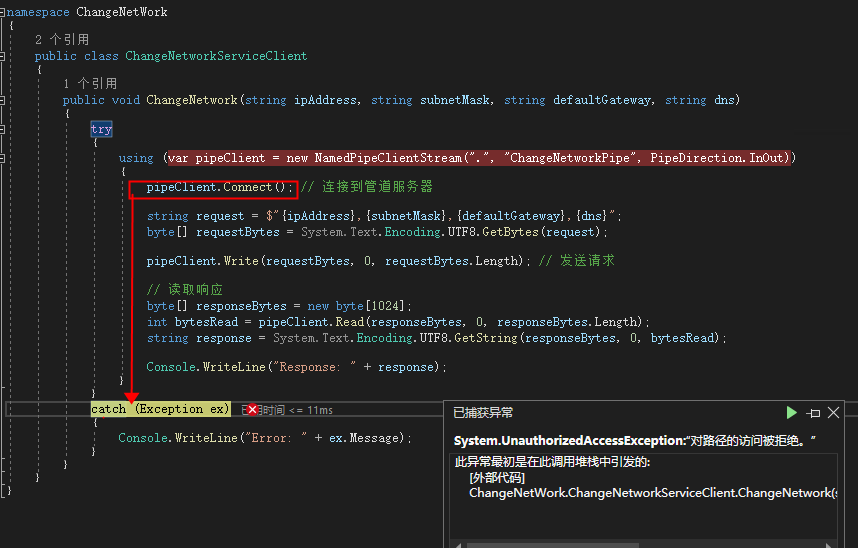The height and width of the screenshot is (548, 858).
Task: Click the red error icon beside catch
Action: click(x=252, y=409)
